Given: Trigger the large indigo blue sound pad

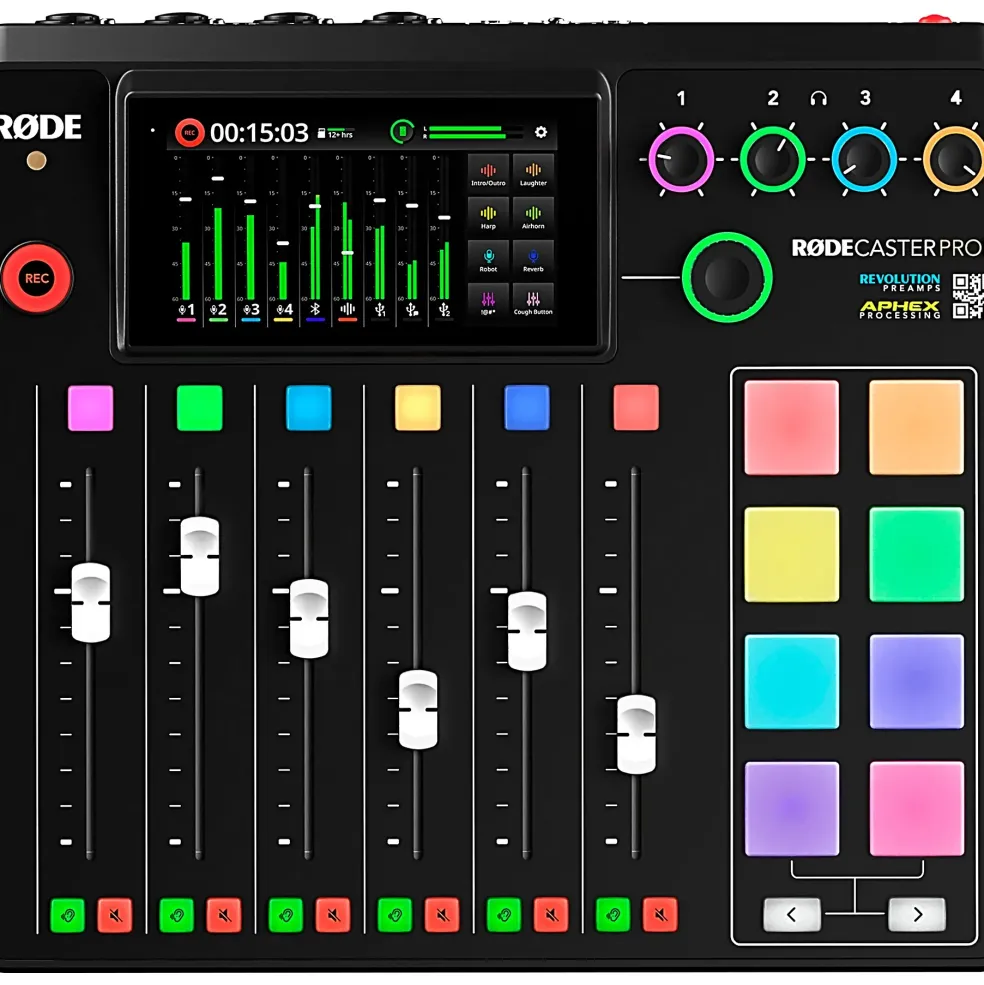Looking at the screenshot, I should point(916,682).
